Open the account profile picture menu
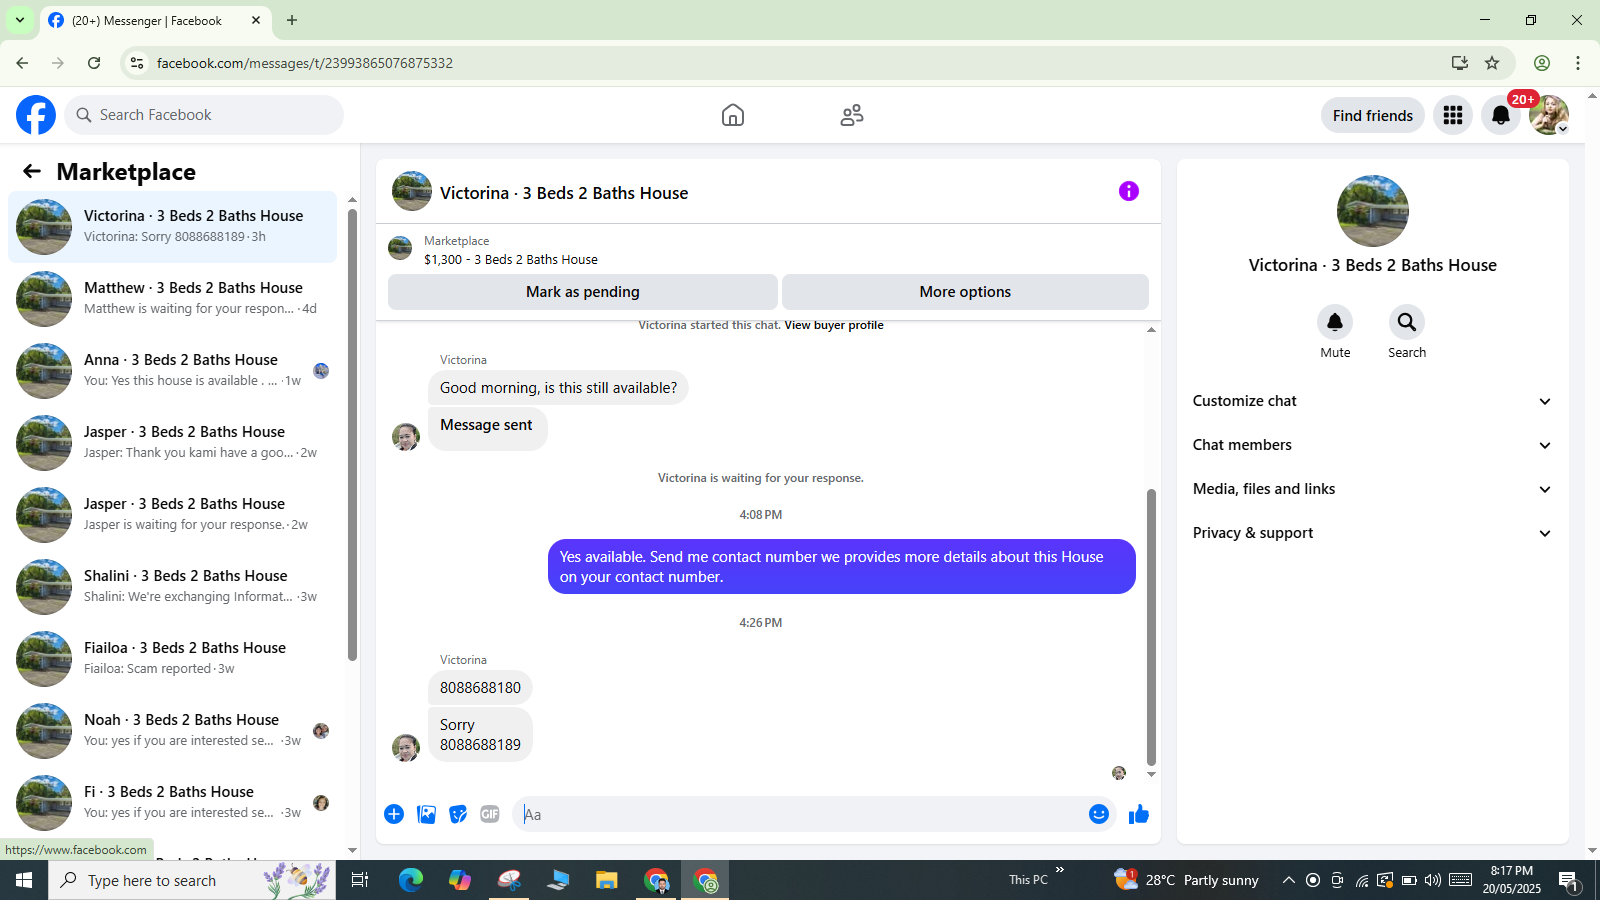 pos(1549,115)
